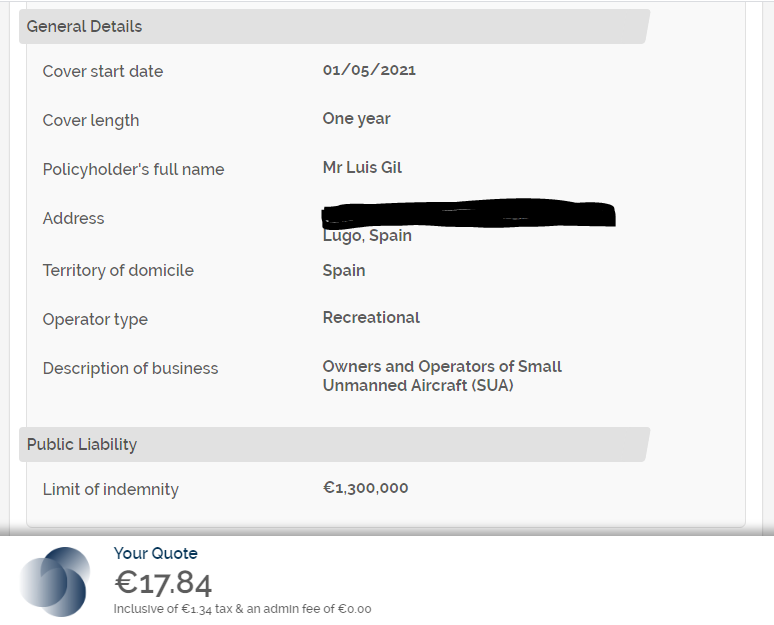Click the Limit of indemnity label
The image size is (774, 625).
[110, 490]
